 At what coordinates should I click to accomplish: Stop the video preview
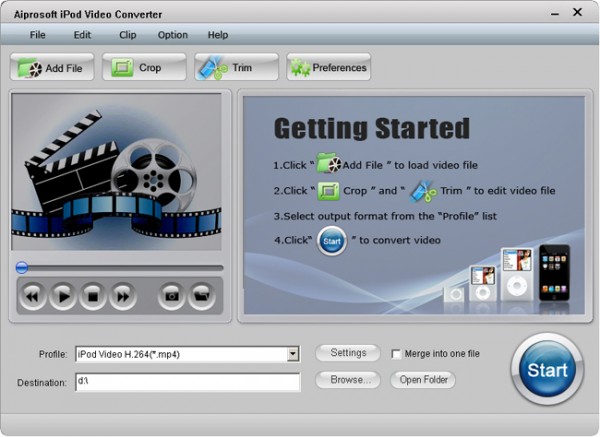93,296
